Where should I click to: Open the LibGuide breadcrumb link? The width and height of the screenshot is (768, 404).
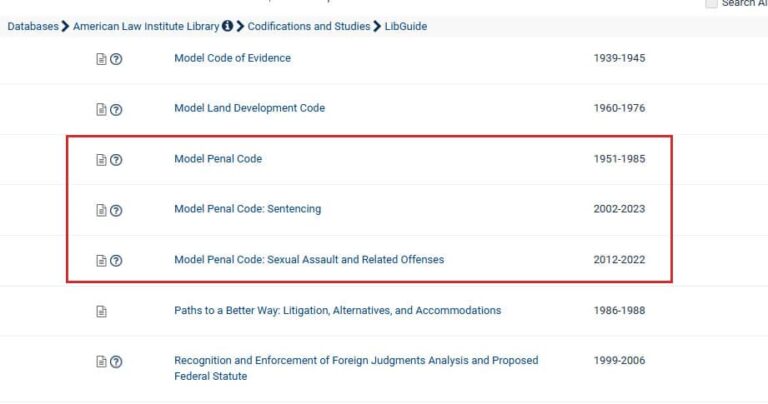[405, 26]
